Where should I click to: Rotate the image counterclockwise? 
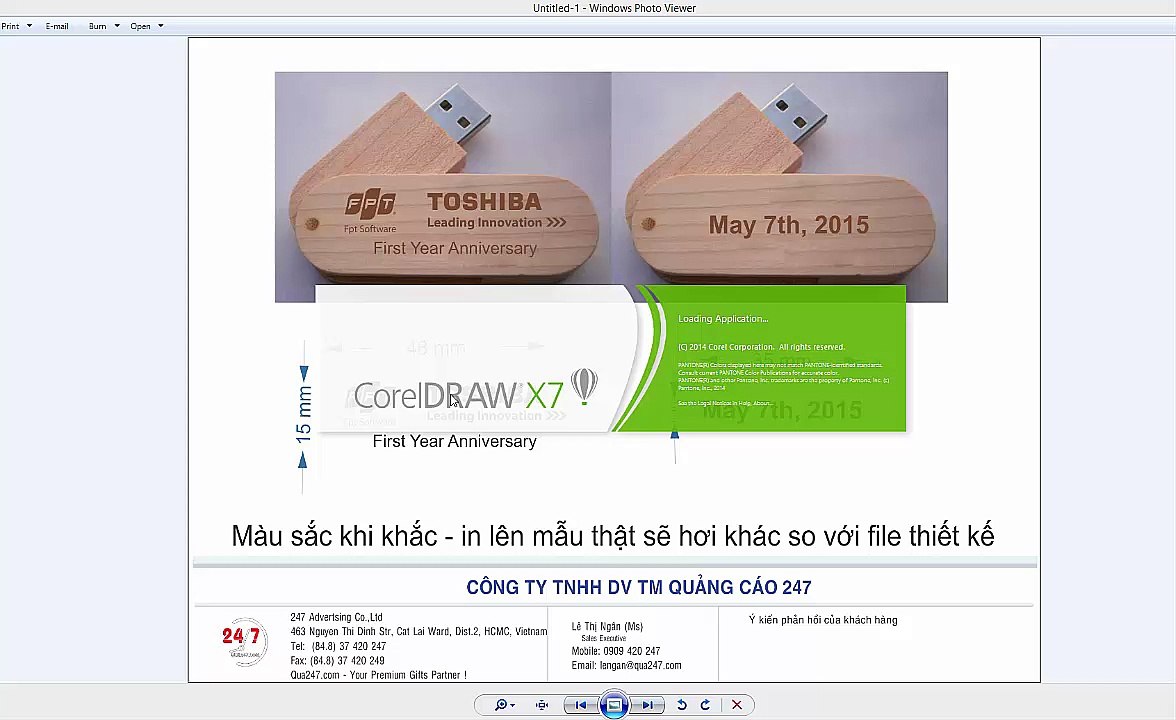point(682,705)
